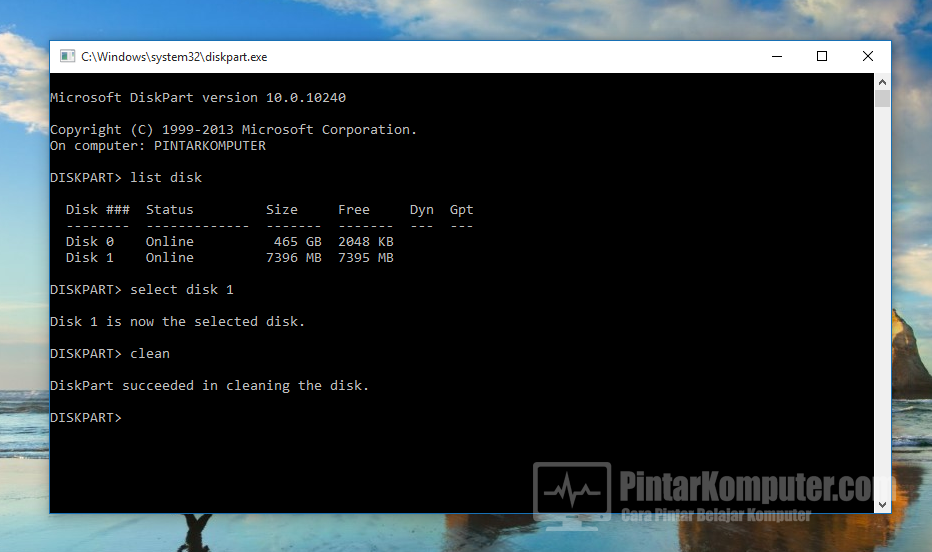Click the 'Free' column header

point(354,210)
